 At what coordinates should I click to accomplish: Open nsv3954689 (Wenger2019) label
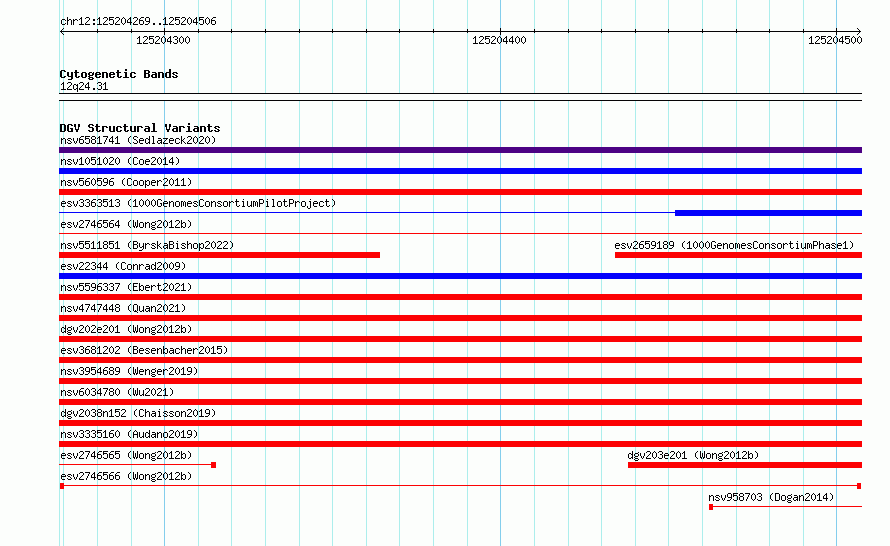coord(129,371)
